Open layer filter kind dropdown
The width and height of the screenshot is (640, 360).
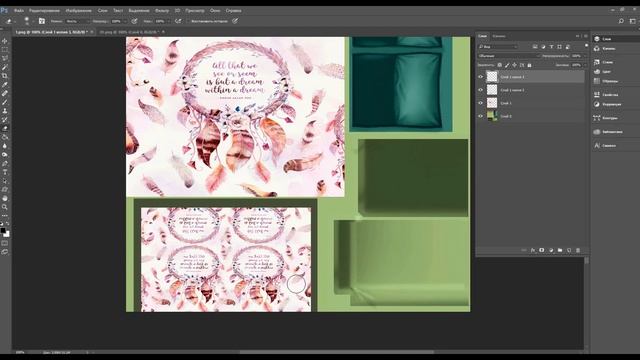(x=498, y=47)
